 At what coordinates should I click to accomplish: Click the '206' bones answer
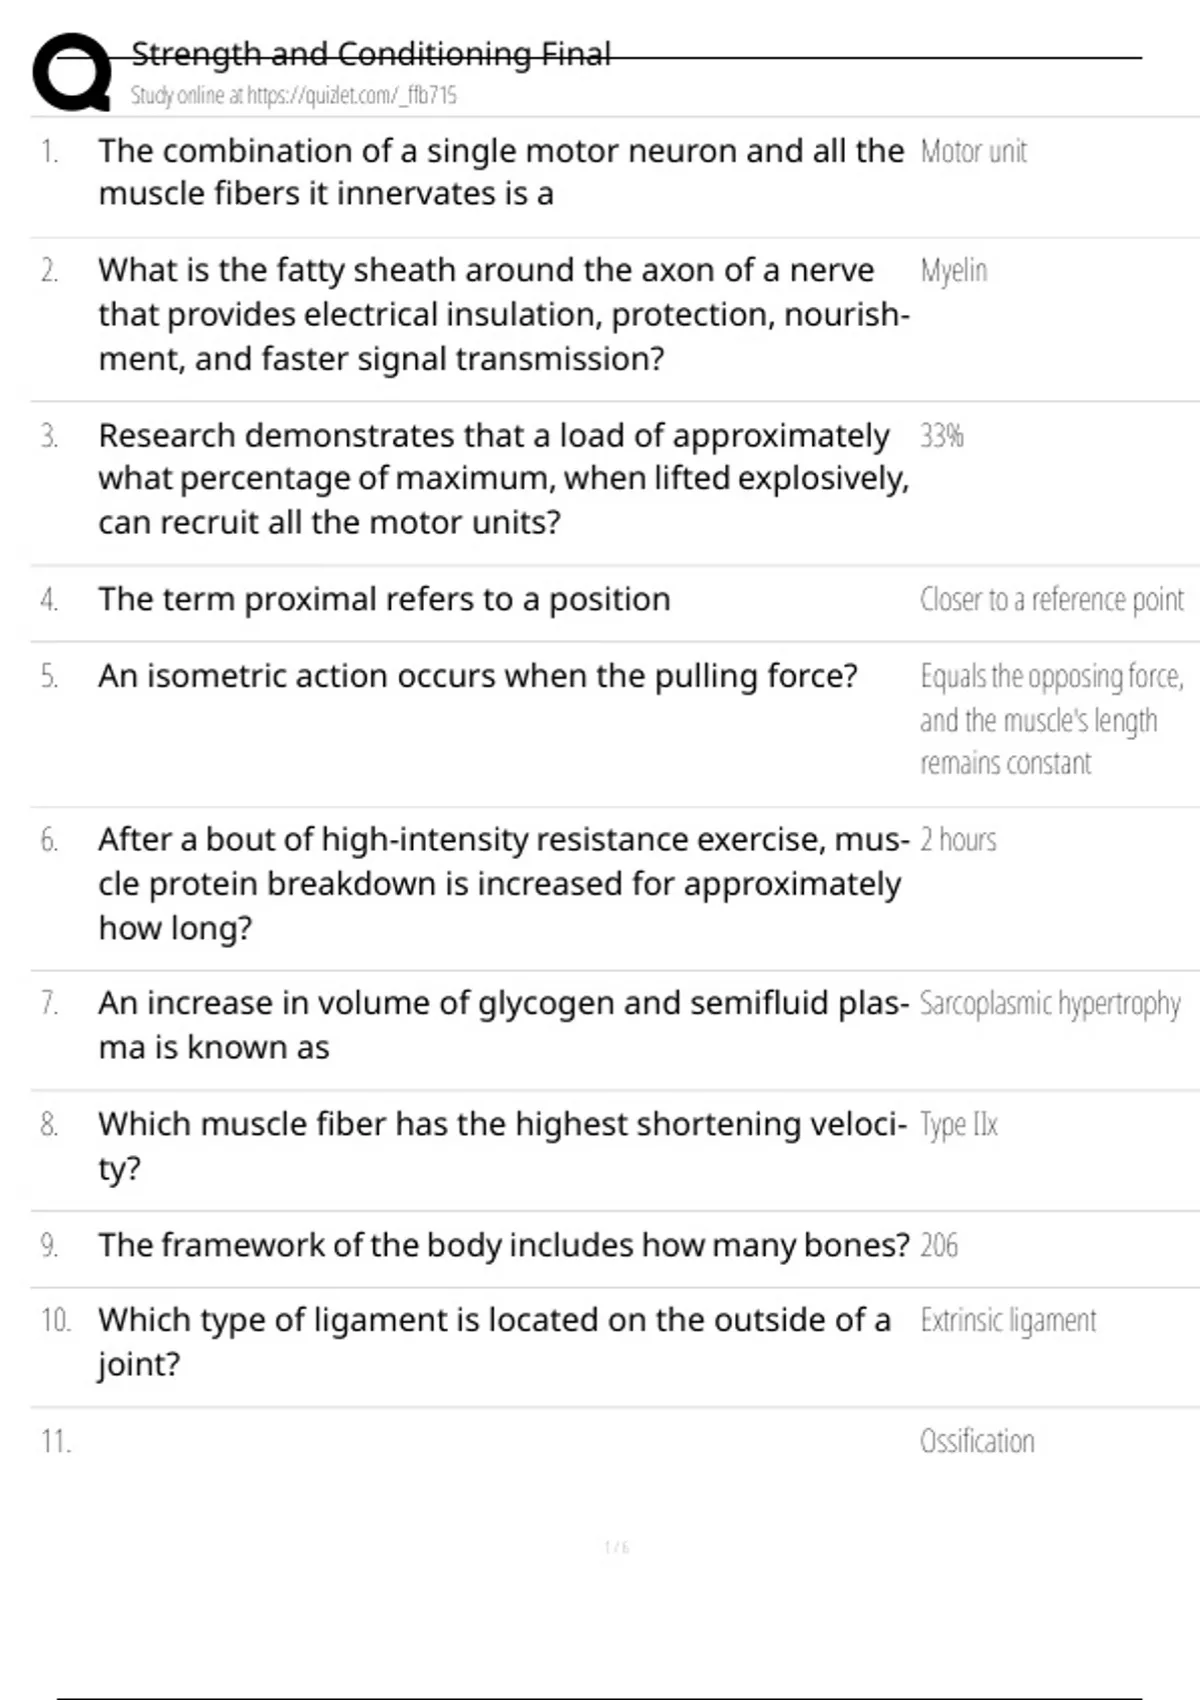click(x=938, y=1246)
